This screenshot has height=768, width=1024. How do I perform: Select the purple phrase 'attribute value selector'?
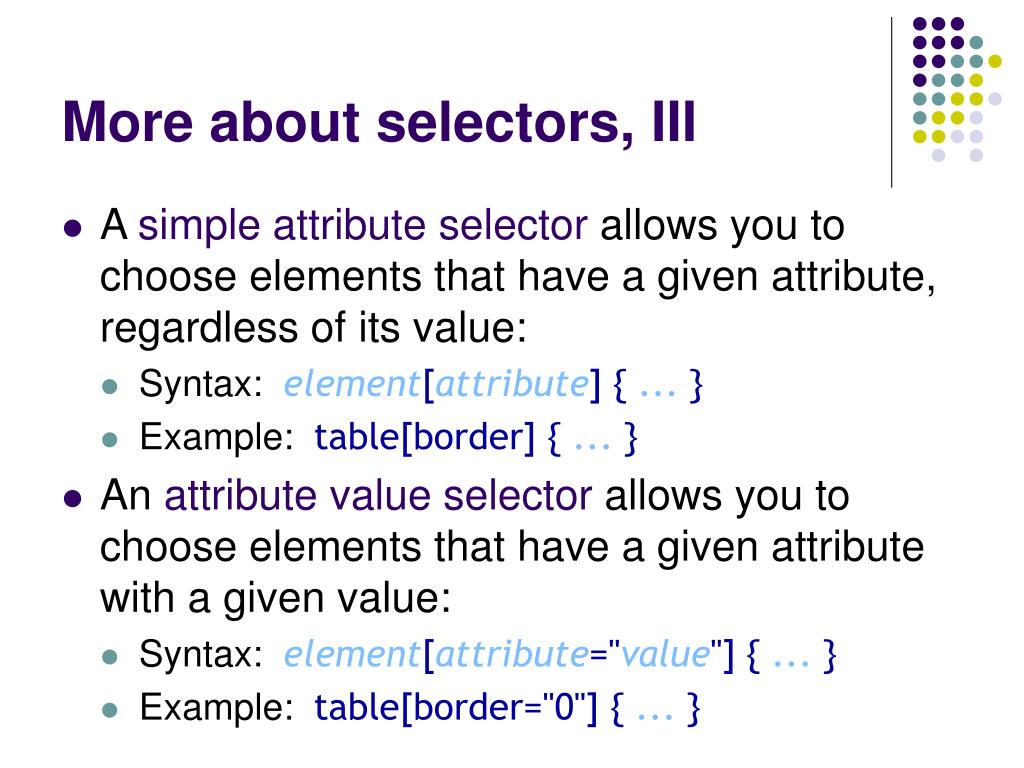coord(378,496)
